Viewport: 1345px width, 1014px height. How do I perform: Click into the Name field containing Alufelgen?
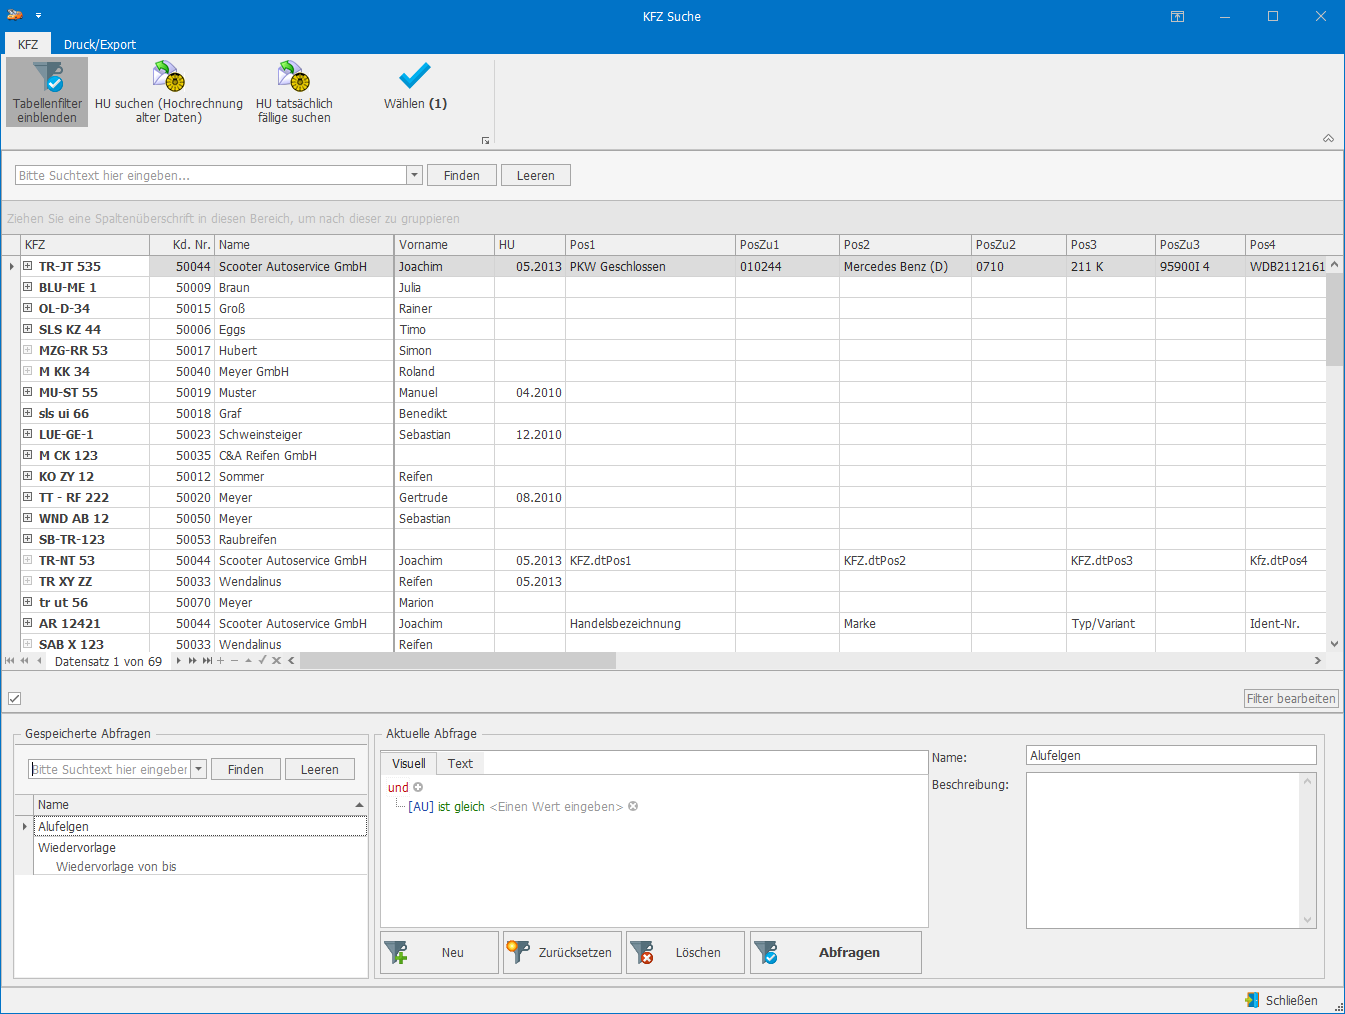tap(1171, 755)
